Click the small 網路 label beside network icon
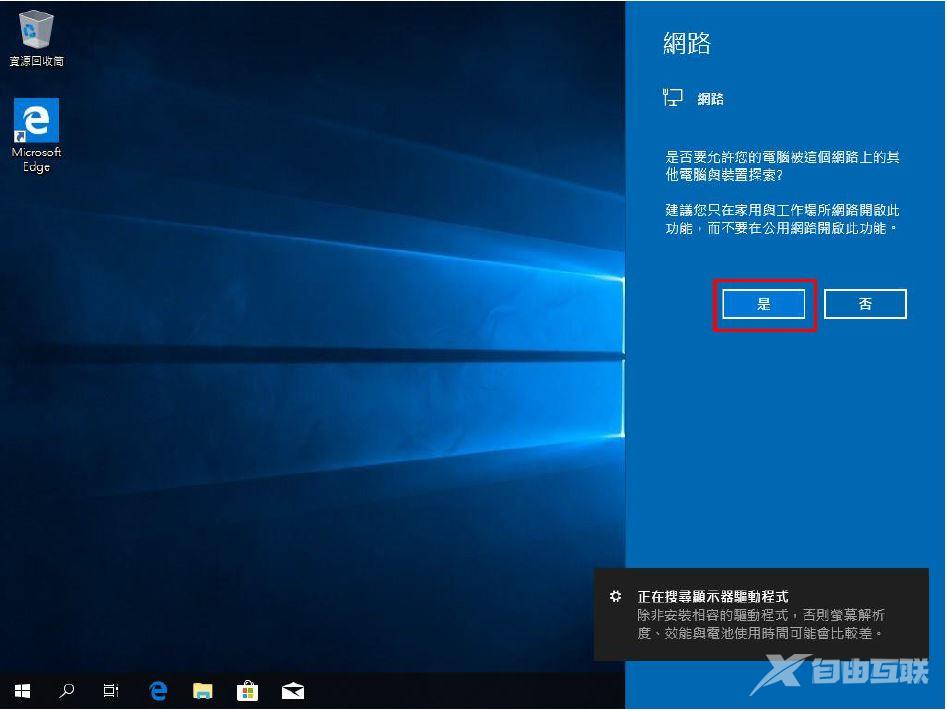Screen dimensions: 947x711 710,98
